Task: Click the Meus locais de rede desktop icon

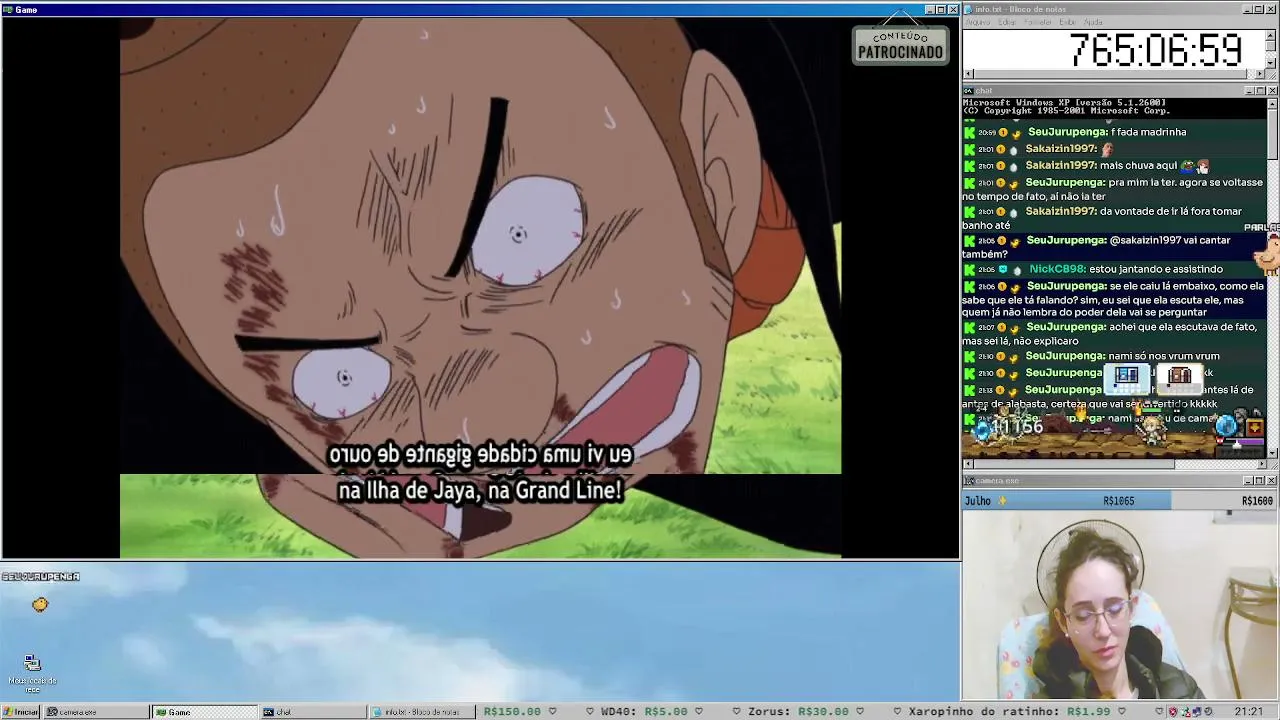Action: point(32,672)
